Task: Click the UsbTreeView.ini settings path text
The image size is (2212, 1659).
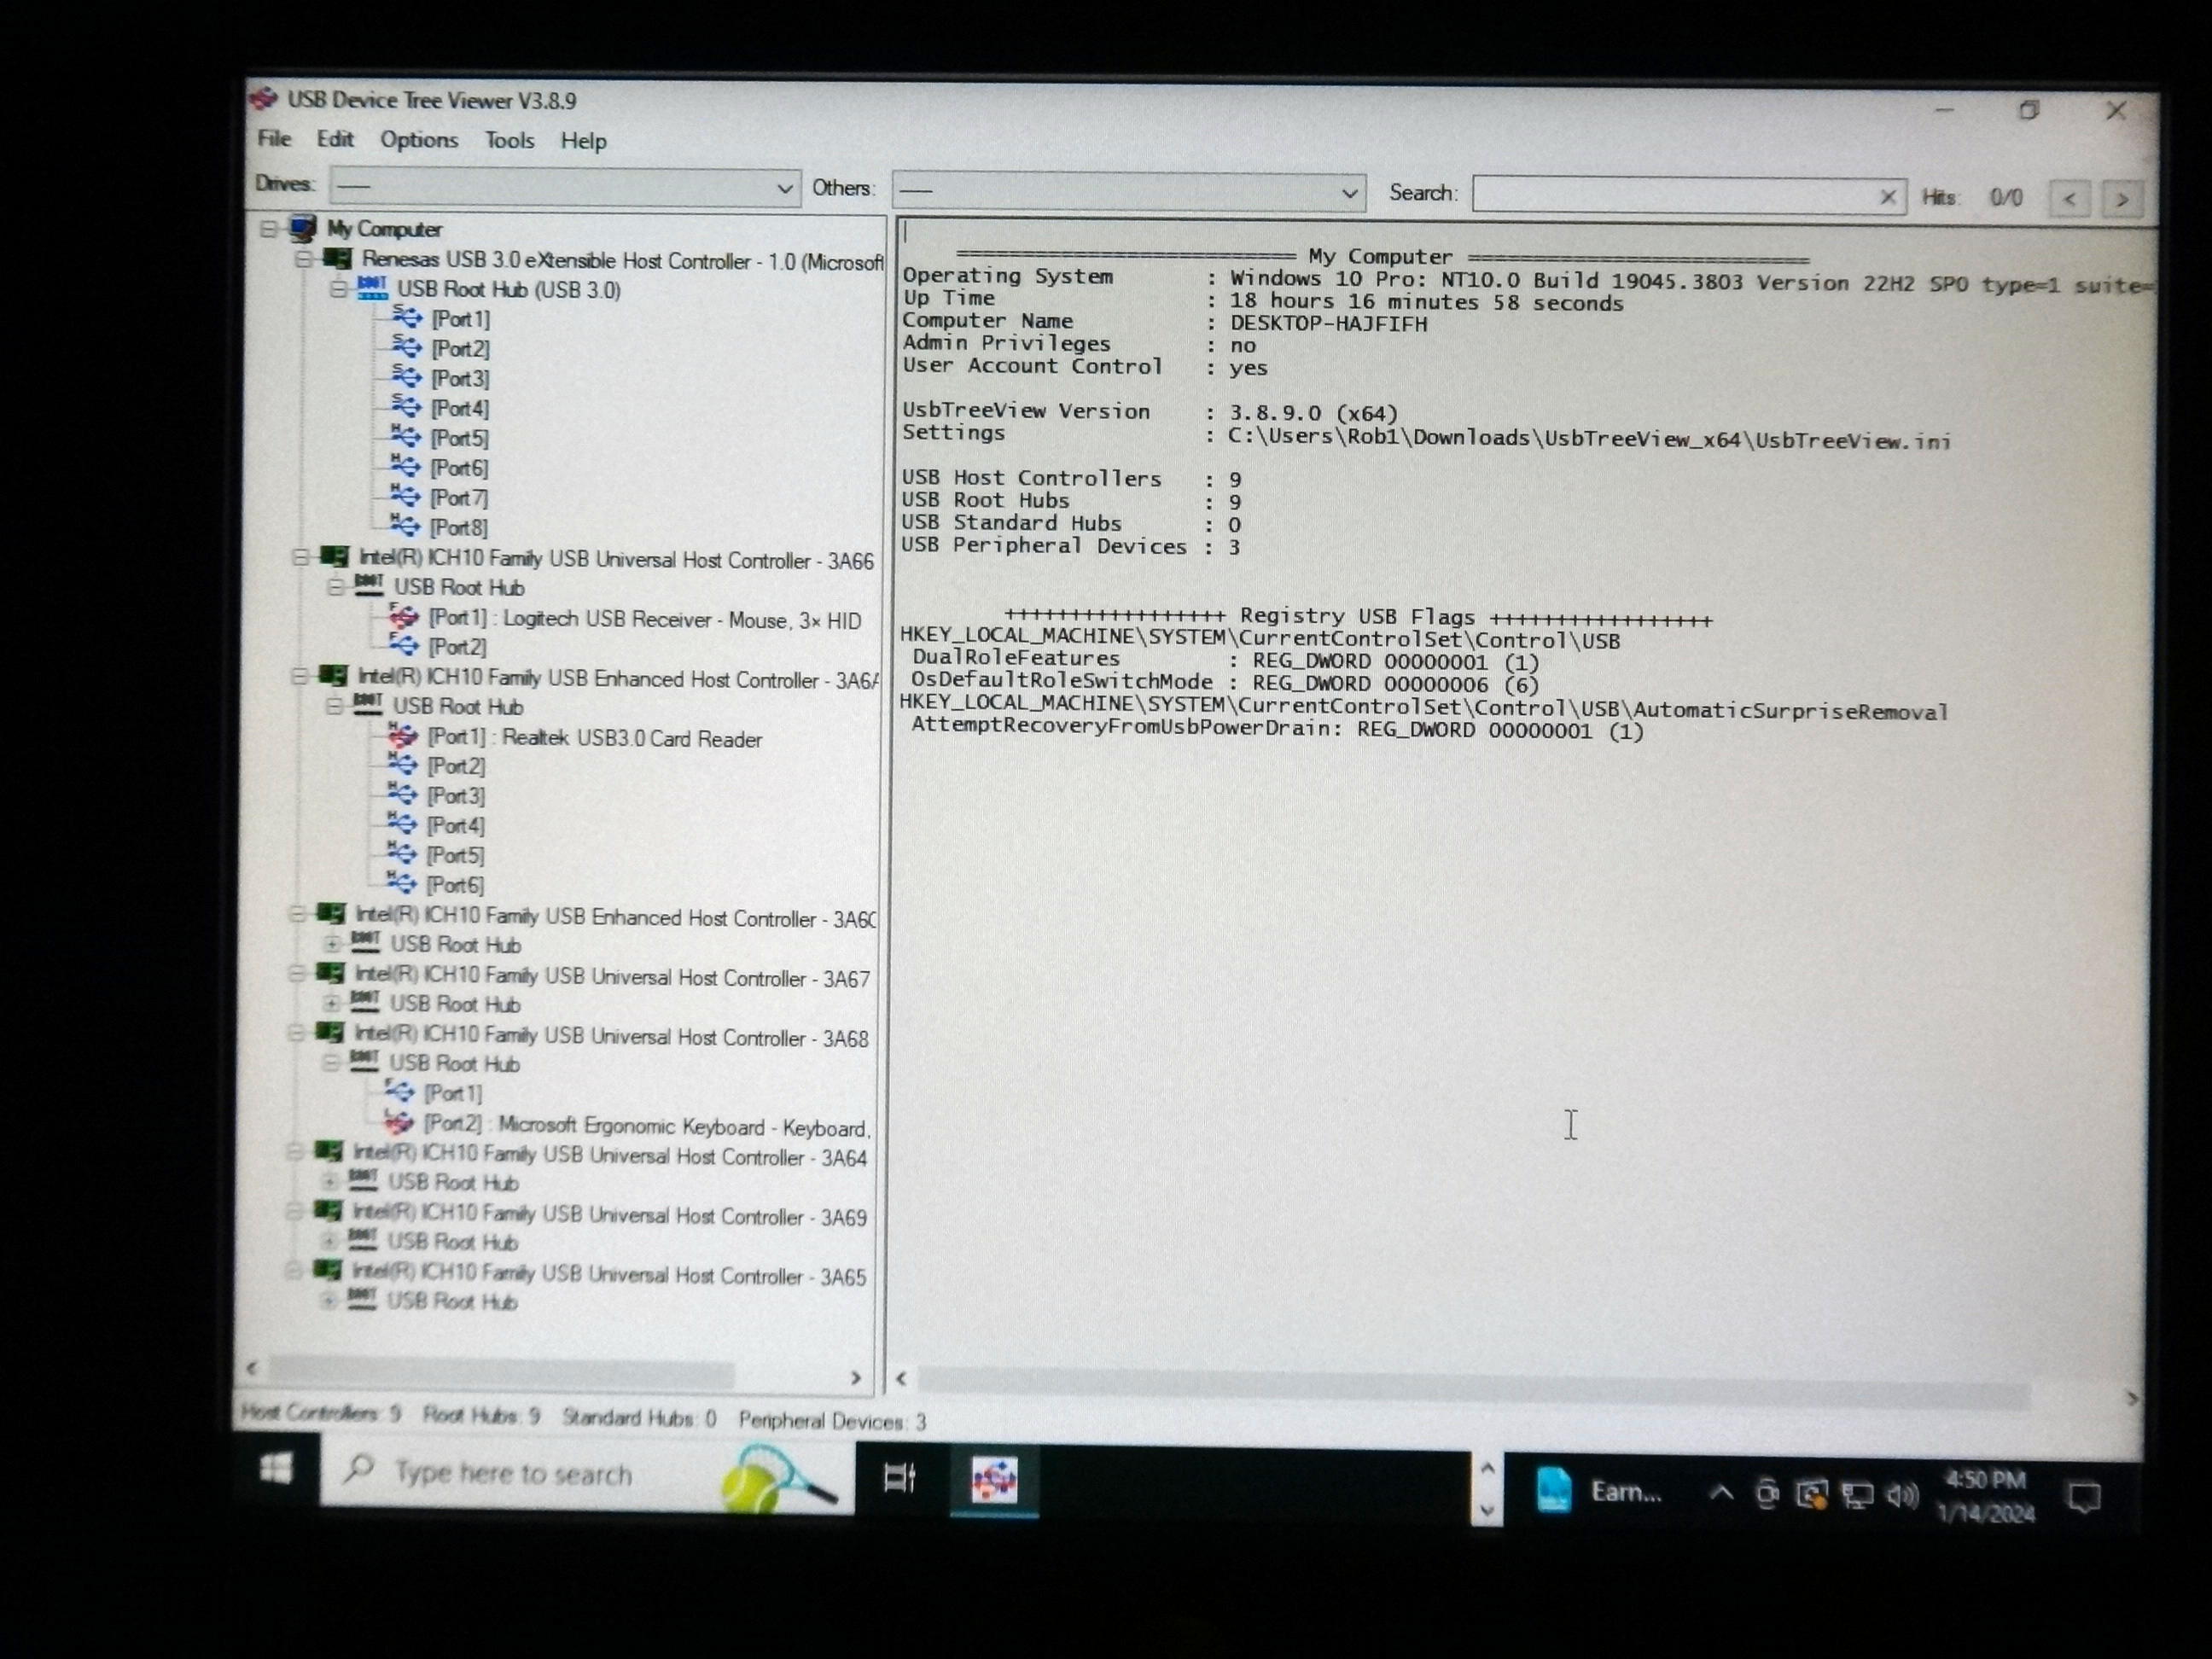Action: tap(1589, 439)
